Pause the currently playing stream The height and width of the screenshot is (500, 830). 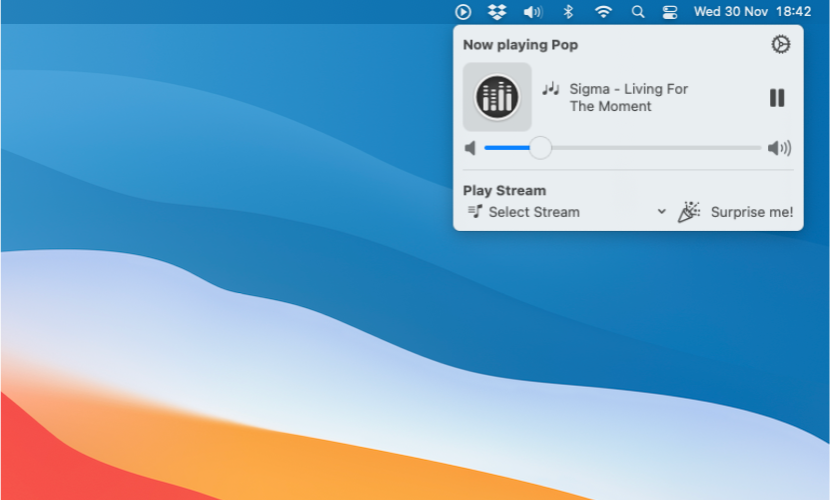coord(777,97)
